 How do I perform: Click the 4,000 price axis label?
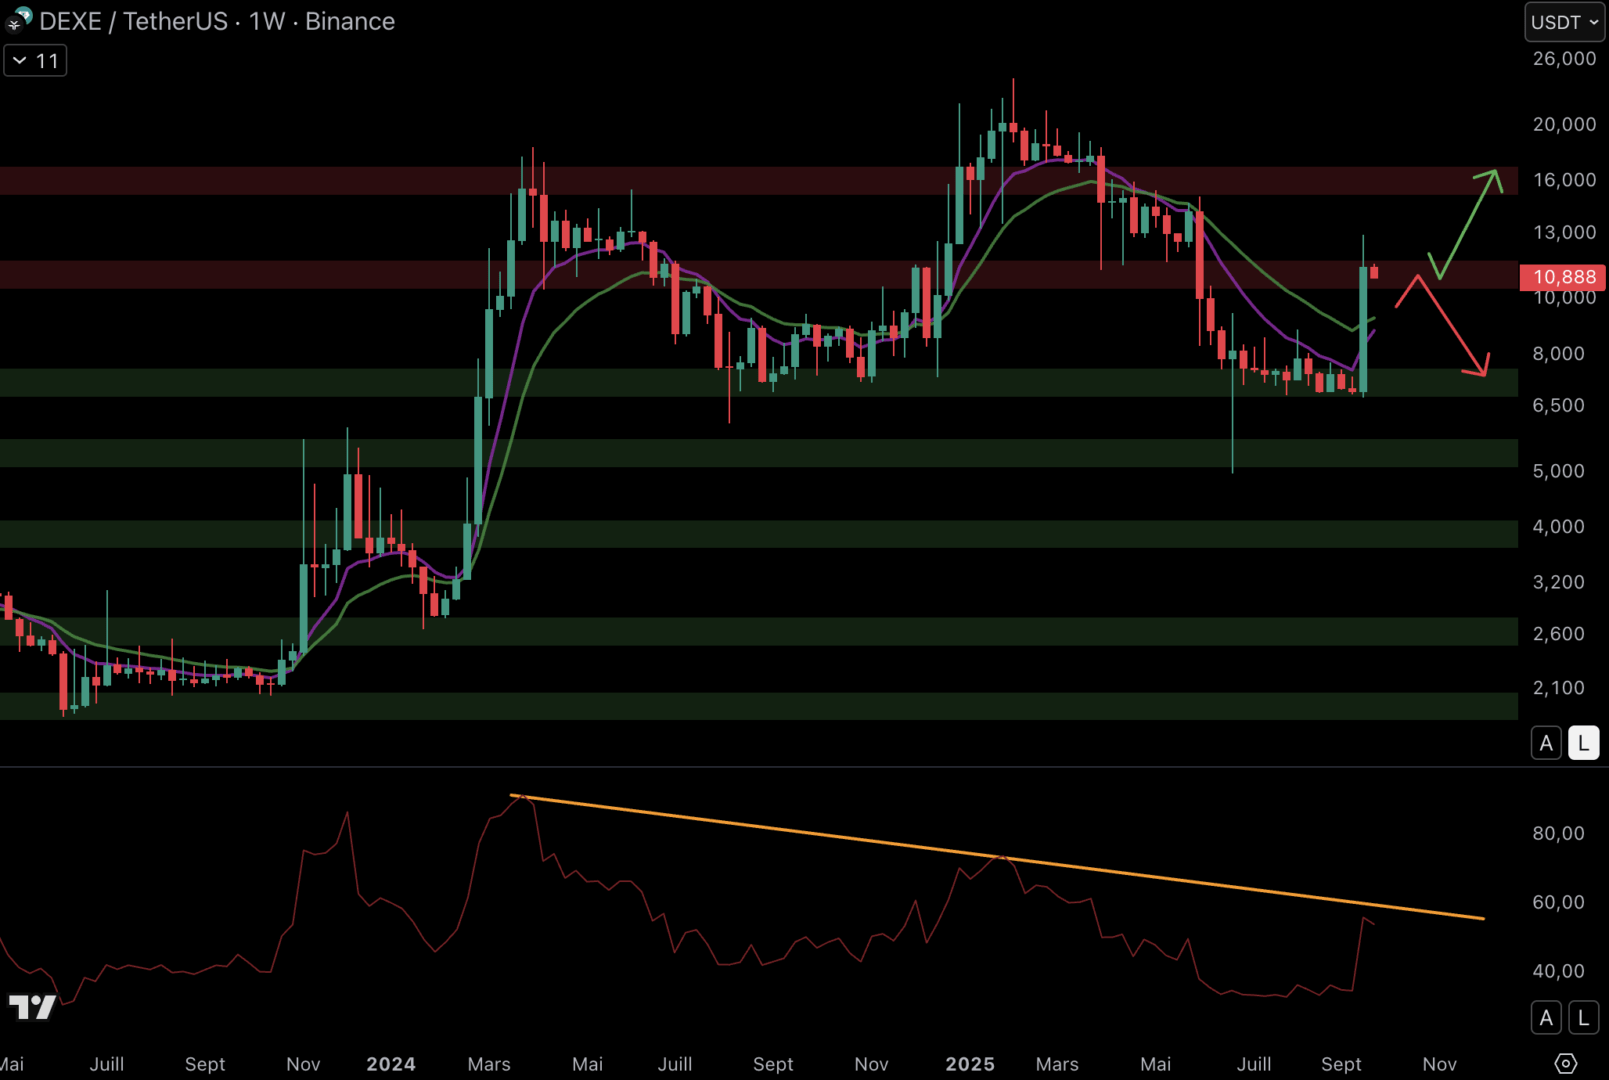(x=1558, y=526)
